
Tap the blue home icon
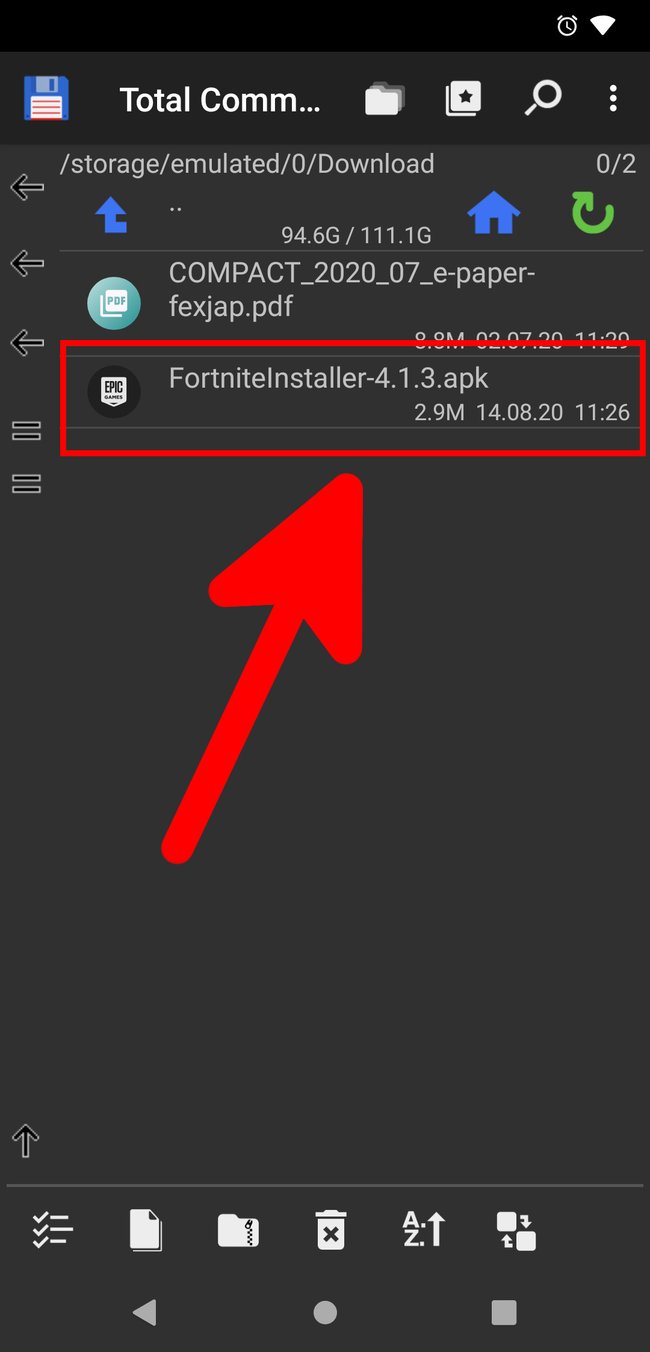pos(494,212)
